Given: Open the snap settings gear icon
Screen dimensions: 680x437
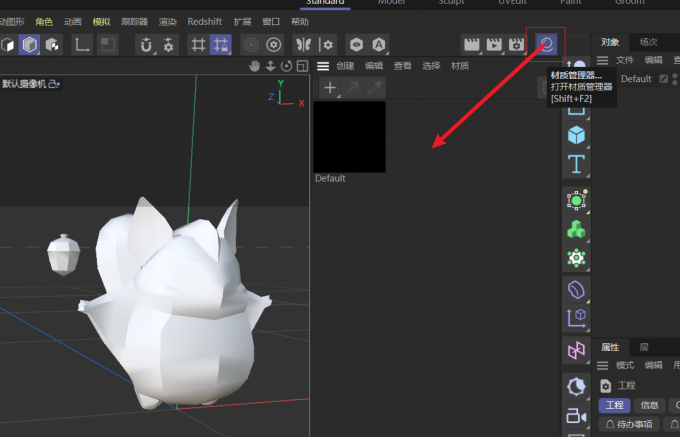Looking at the screenshot, I should coord(168,44).
